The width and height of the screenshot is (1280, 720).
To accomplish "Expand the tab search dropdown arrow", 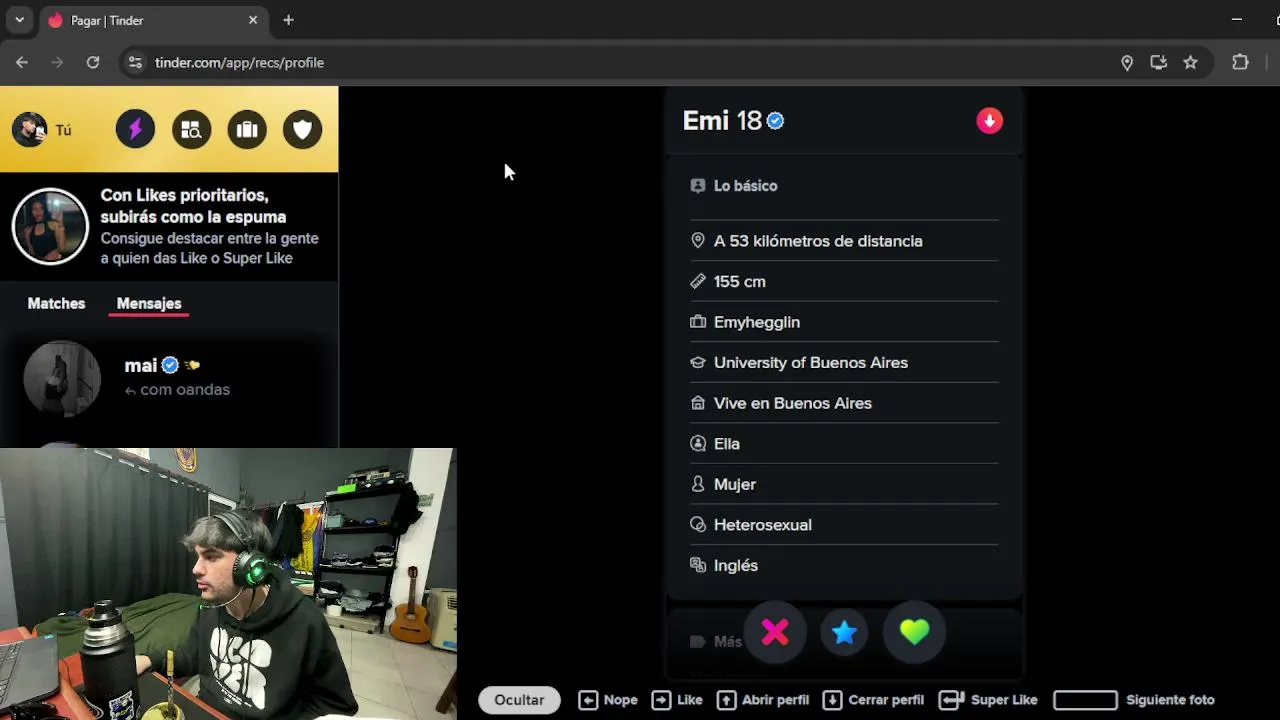I will (x=19, y=20).
